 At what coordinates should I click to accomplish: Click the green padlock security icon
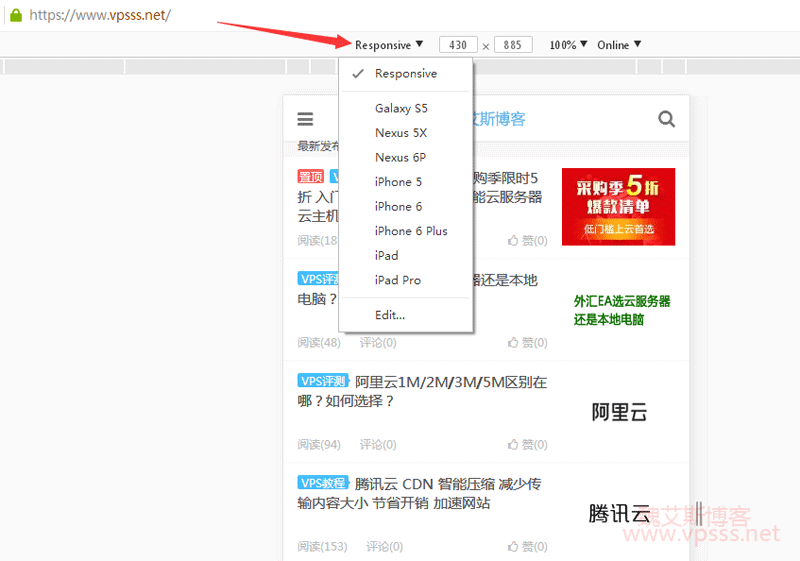pos(15,15)
